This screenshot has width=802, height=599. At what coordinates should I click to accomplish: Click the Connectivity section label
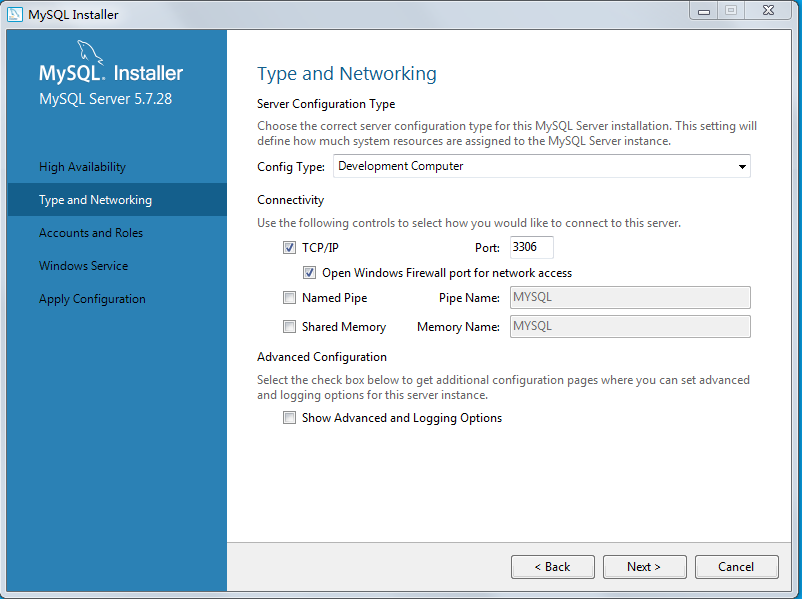tap(291, 200)
